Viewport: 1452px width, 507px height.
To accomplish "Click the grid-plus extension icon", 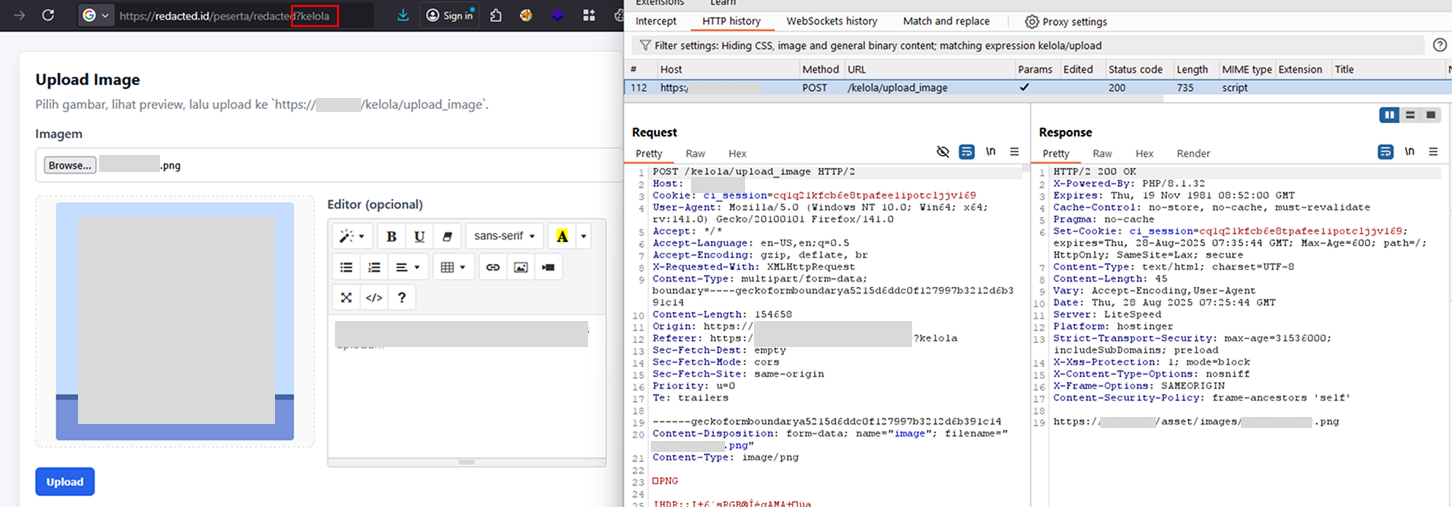I will (x=589, y=15).
